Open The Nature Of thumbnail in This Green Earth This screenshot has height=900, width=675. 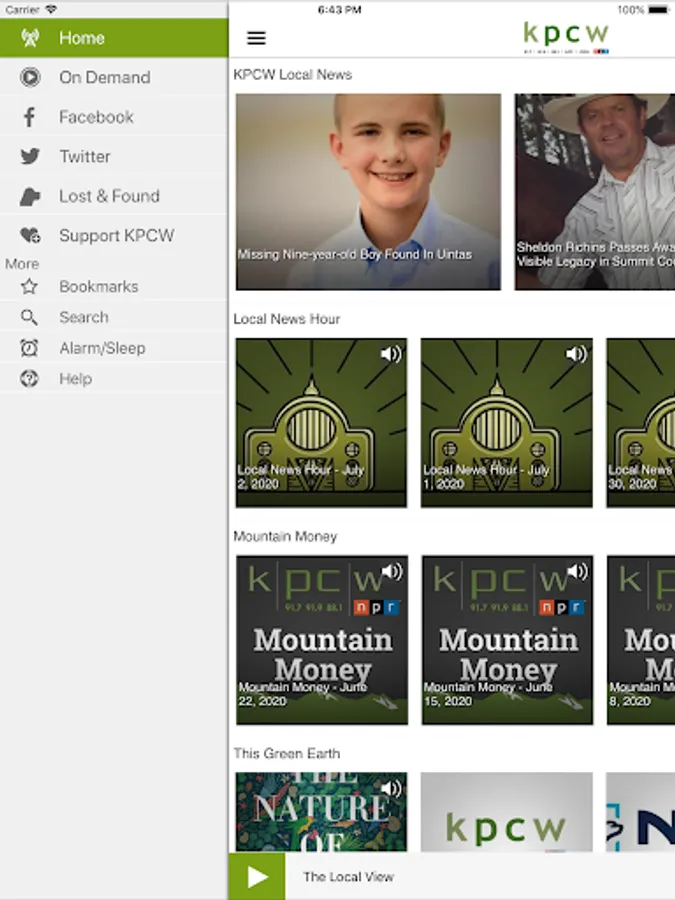coord(321,812)
